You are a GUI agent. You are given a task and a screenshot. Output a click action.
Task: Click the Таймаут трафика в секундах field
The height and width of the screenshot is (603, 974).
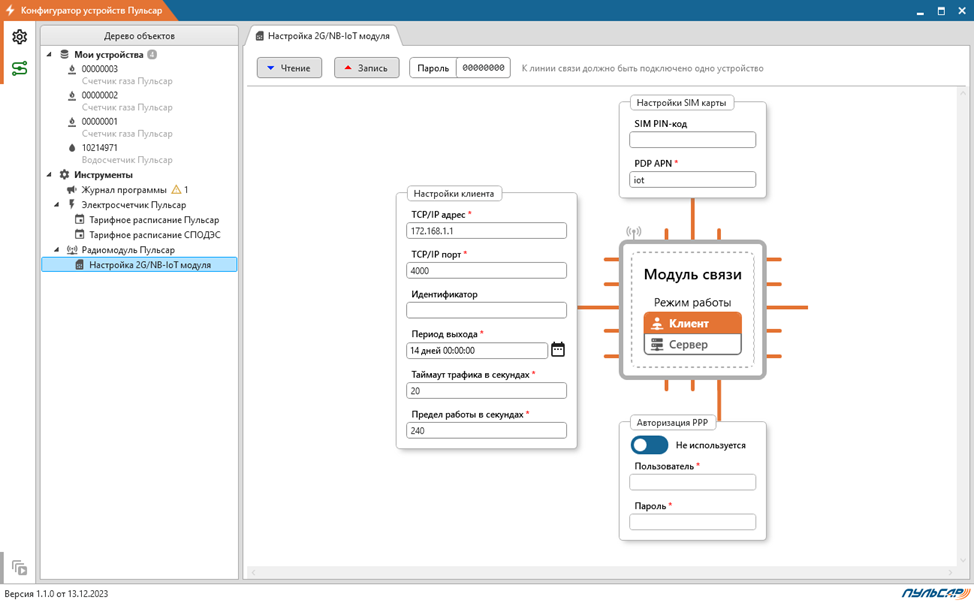click(x=486, y=391)
